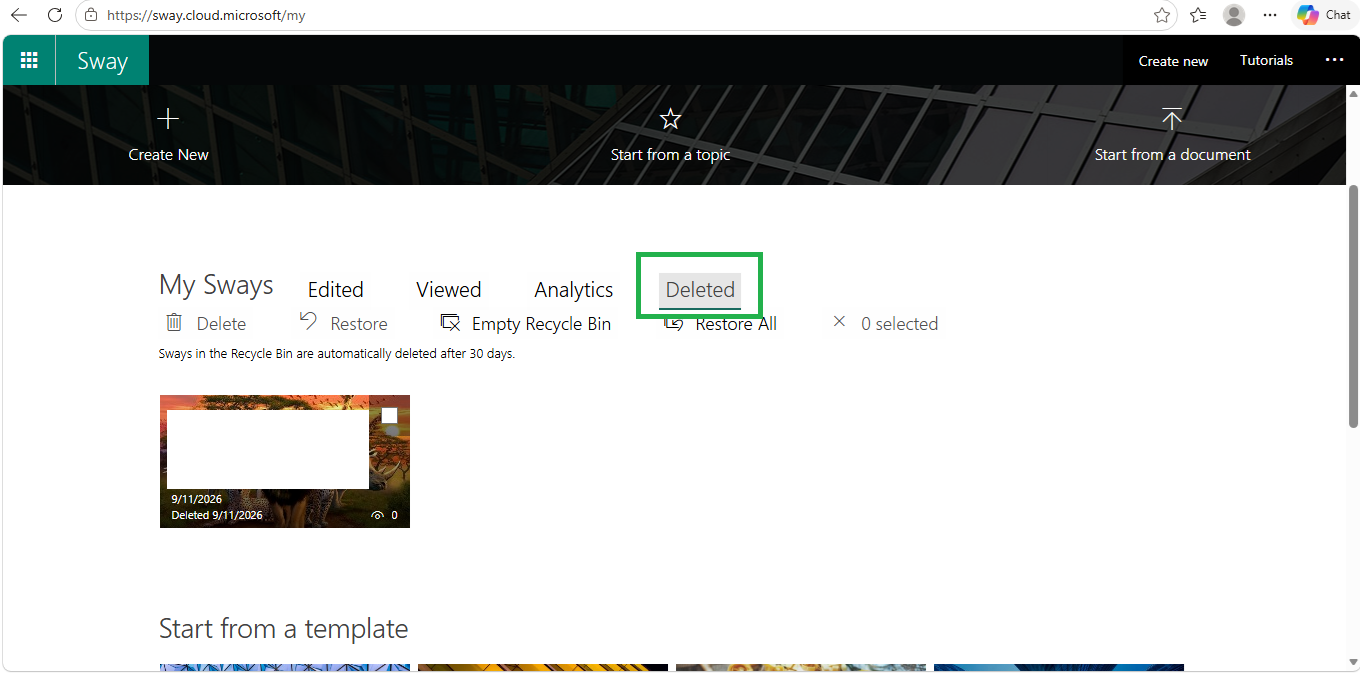
Task: Open Copilot Chat in the browser
Action: (1324, 15)
